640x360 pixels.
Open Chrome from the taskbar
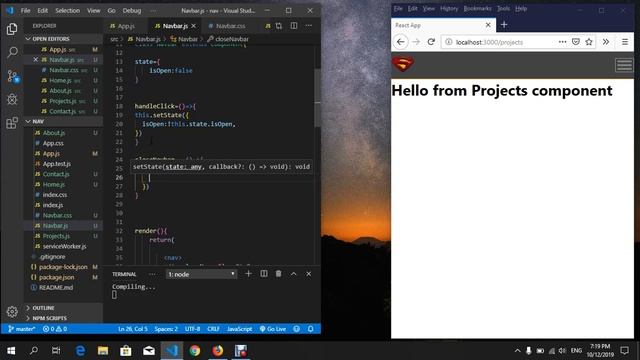[x=195, y=350]
